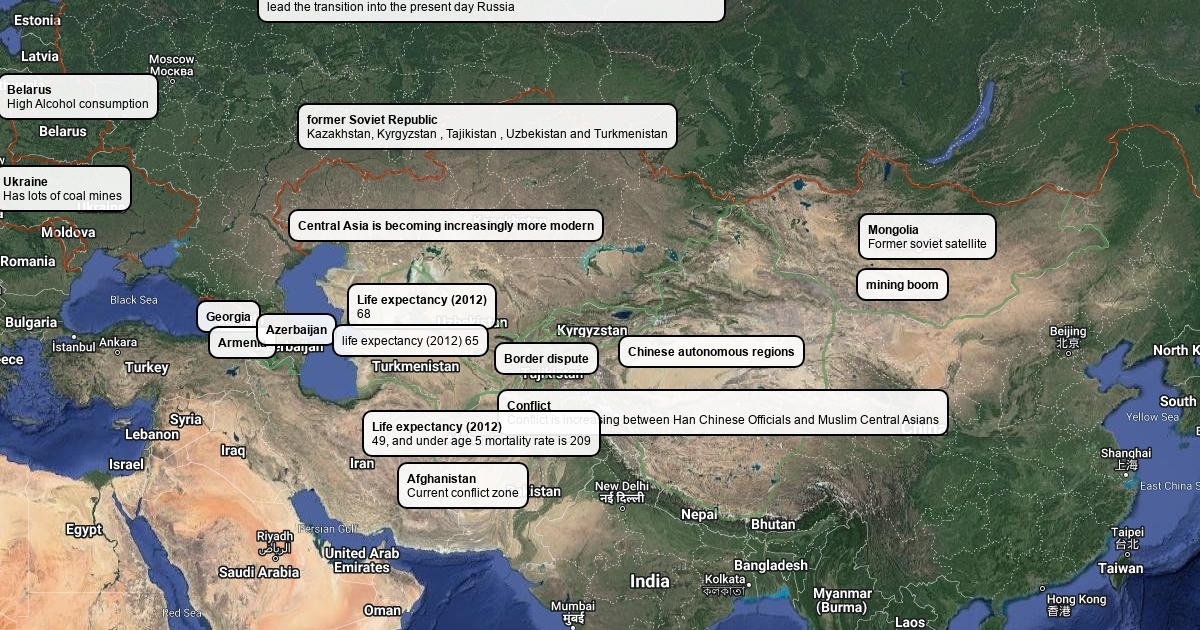Open the Ukraine coal mines annotation
This screenshot has height=630, width=1200.
click(x=65, y=189)
